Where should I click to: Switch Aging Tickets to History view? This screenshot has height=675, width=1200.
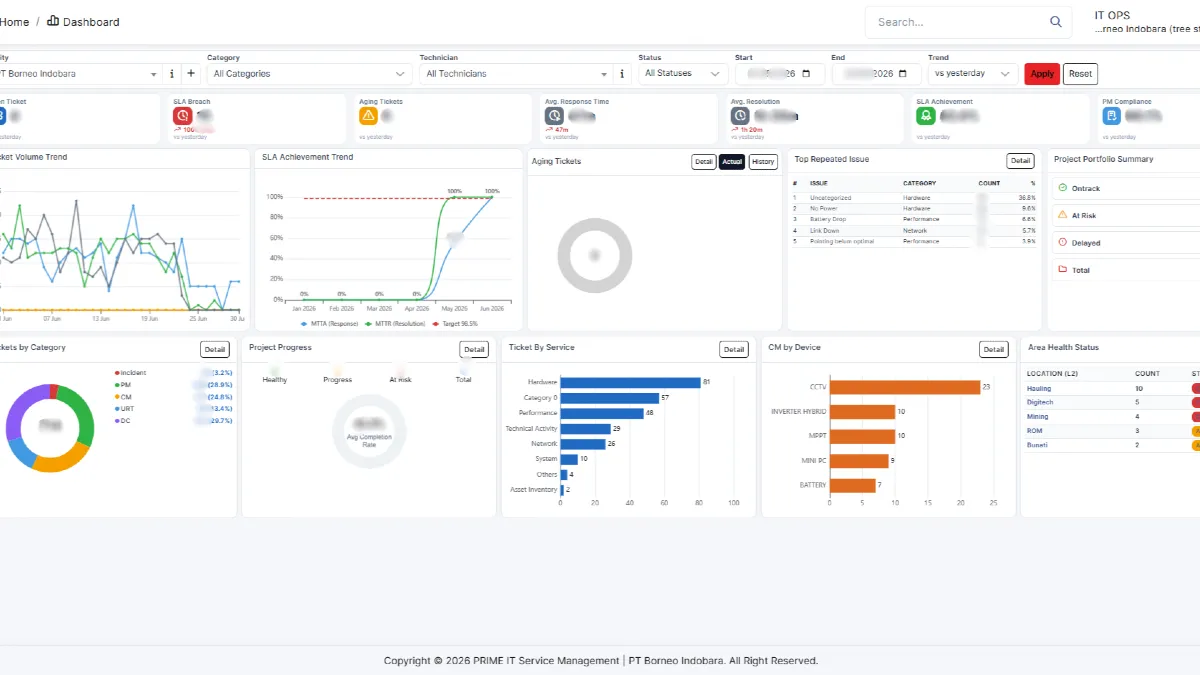tap(763, 162)
